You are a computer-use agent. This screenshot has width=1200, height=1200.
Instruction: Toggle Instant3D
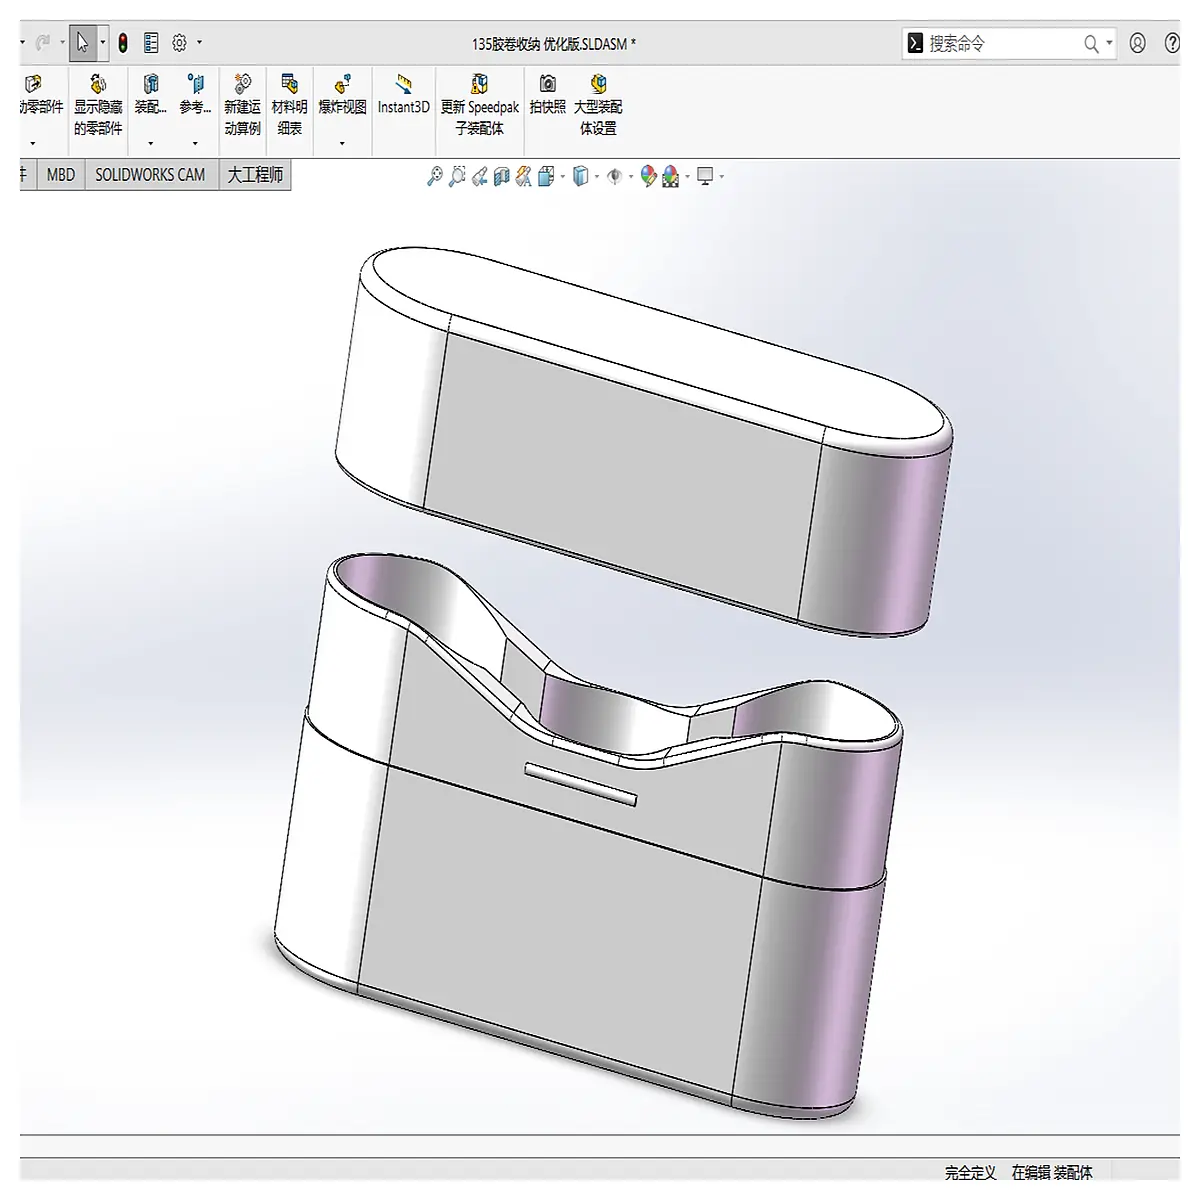pyautogui.click(x=403, y=96)
